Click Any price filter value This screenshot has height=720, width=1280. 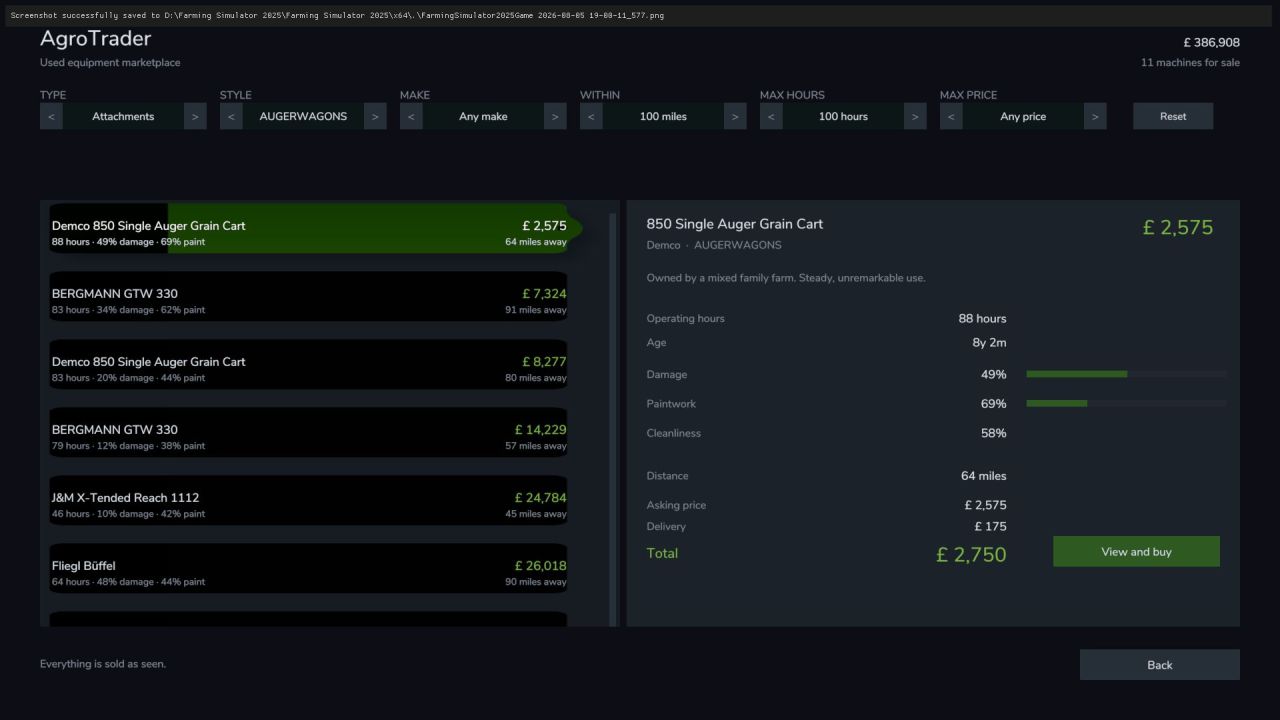coord(1023,116)
